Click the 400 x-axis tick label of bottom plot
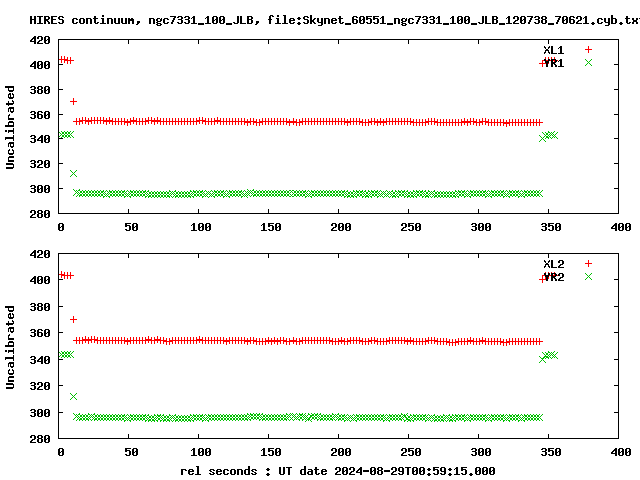This screenshot has width=640, height=480. pos(621,452)
